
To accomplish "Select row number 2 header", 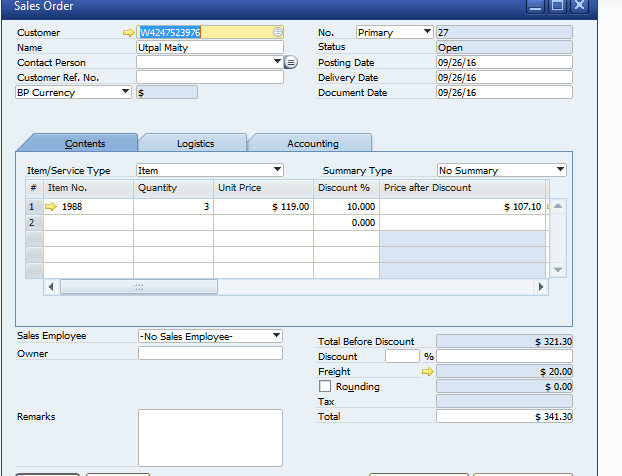I will coord(34,223).
